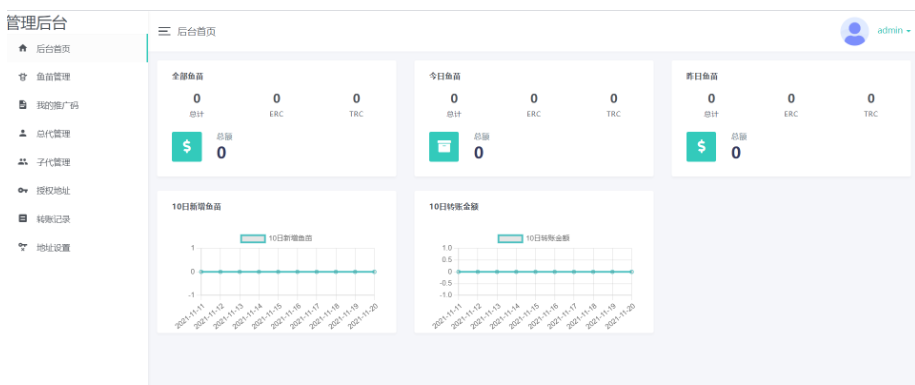This screenshot has height=385, width=915.
Task: Click the dollar icon in 全部鱼苗 card
Action: 187,146
